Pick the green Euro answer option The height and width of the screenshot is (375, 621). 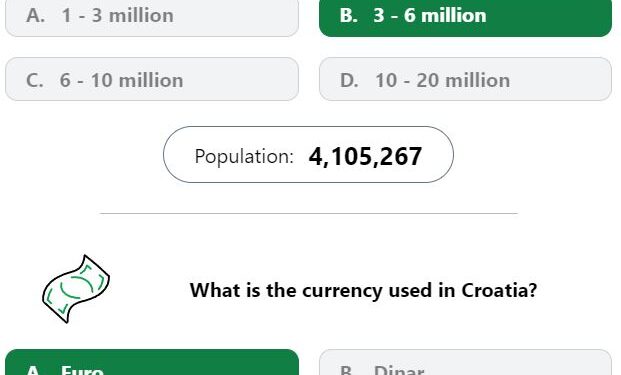pos(152,362)
